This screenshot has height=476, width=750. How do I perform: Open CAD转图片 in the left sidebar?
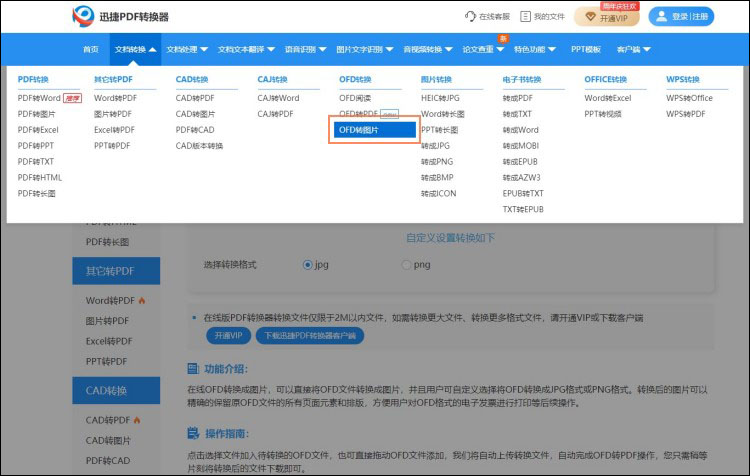coord(108,440)
